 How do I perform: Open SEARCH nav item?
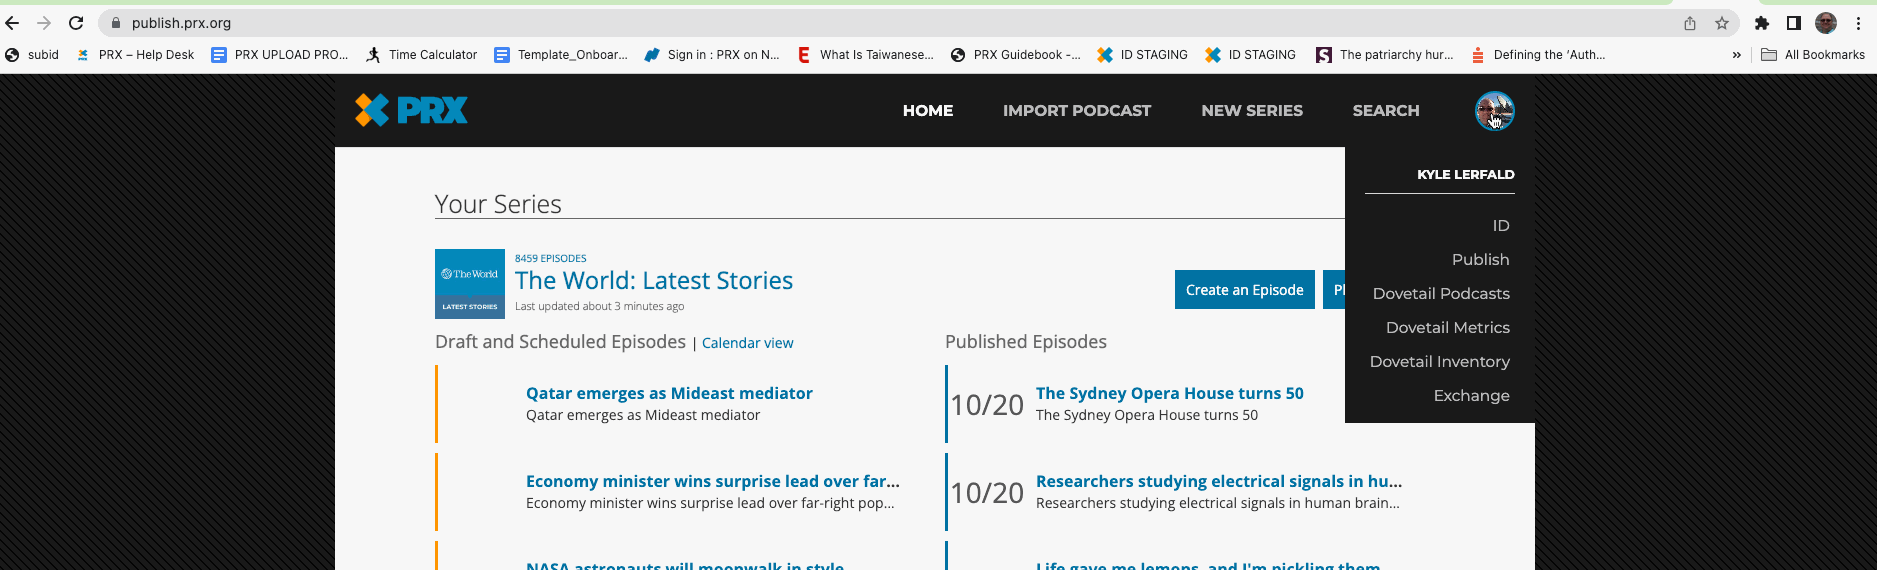pos(1386,111)
